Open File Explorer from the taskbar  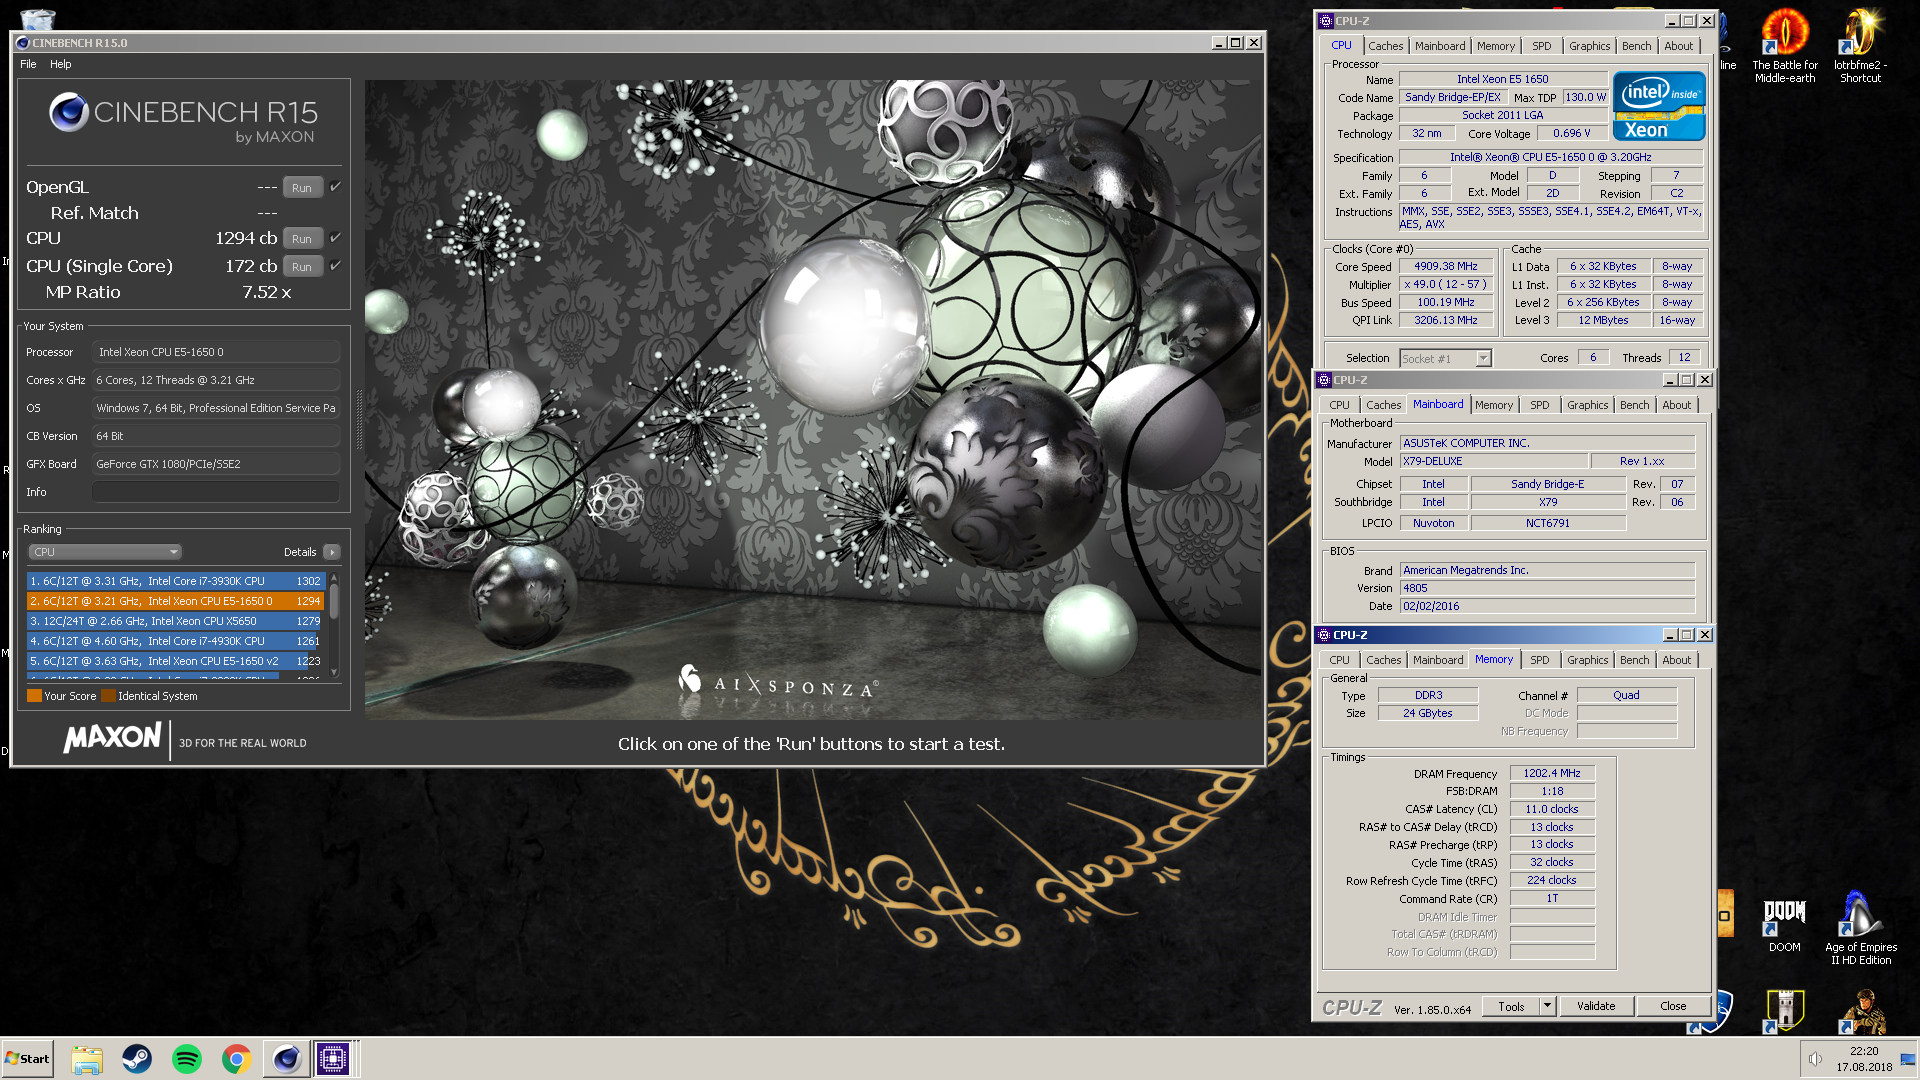[x=87, y=1059]
